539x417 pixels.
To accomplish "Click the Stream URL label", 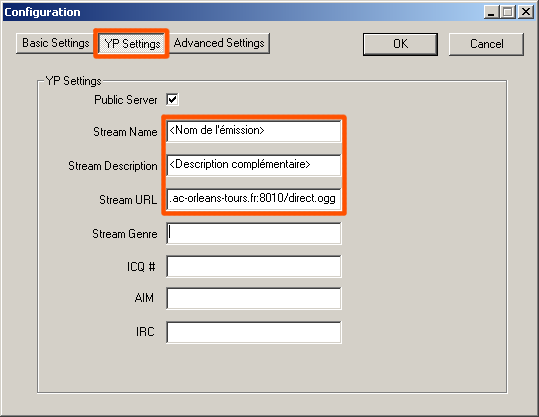I will point(128,200).
